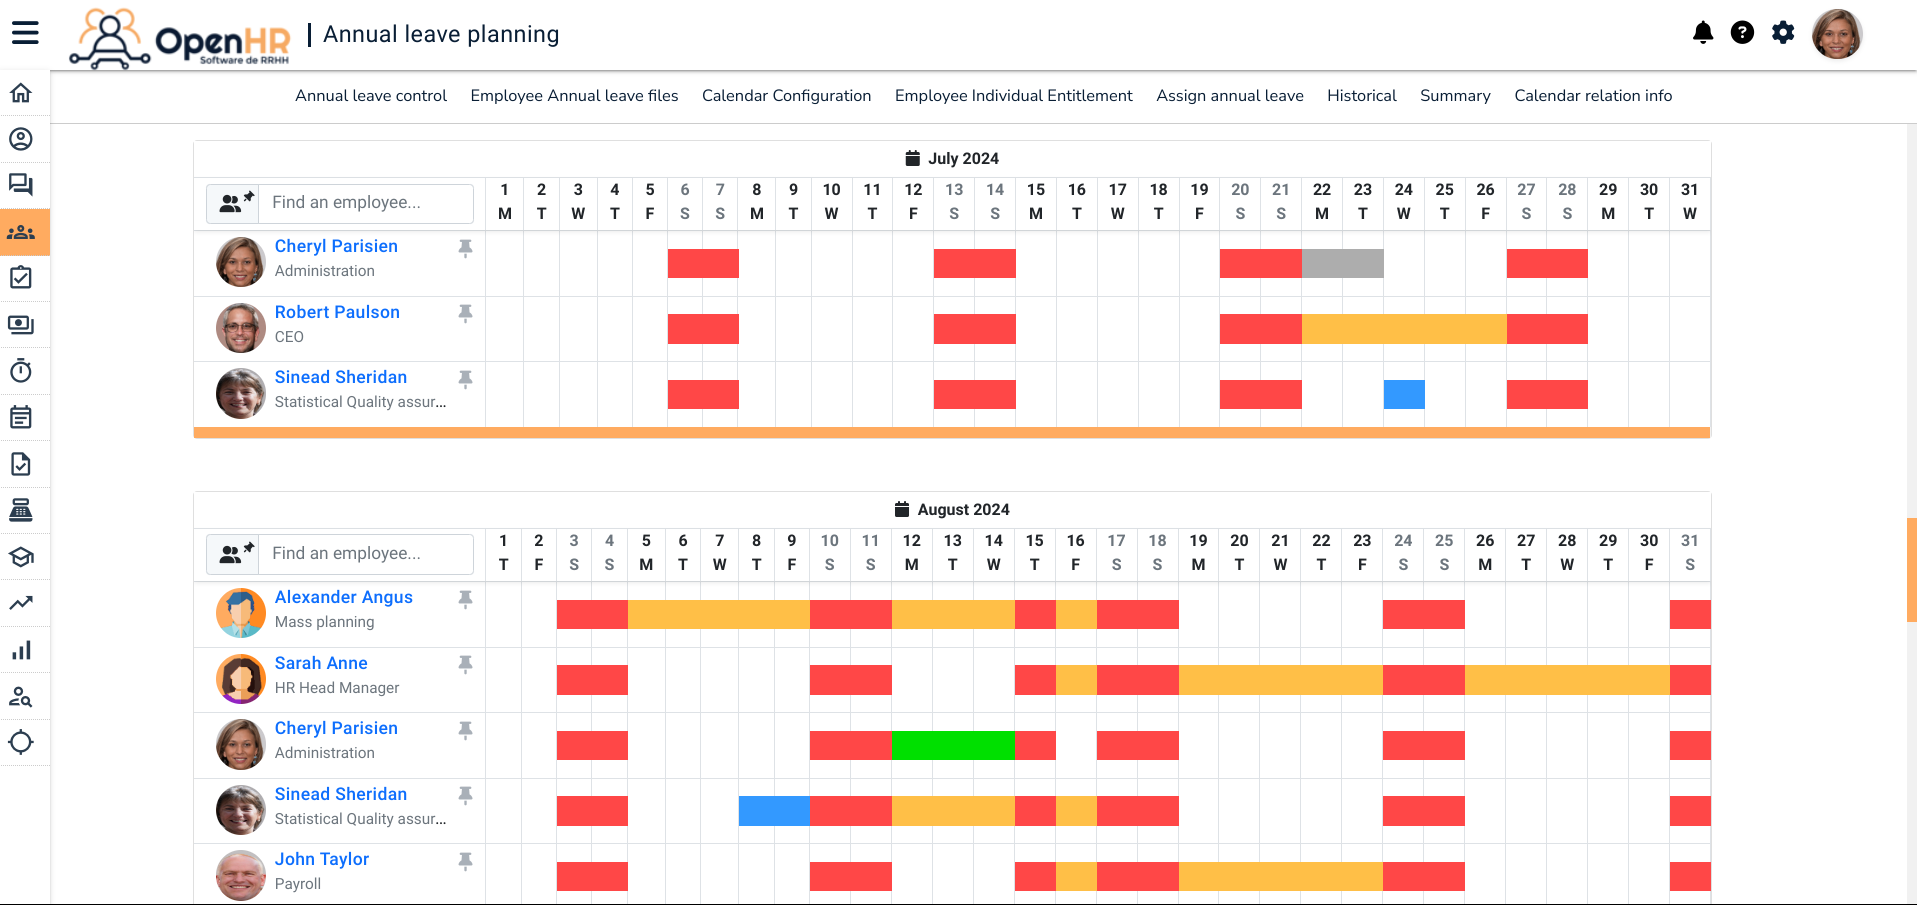Toggle pin for Alexander Angus row
Screen dimensions: 1917x905
tap(465, 598)
